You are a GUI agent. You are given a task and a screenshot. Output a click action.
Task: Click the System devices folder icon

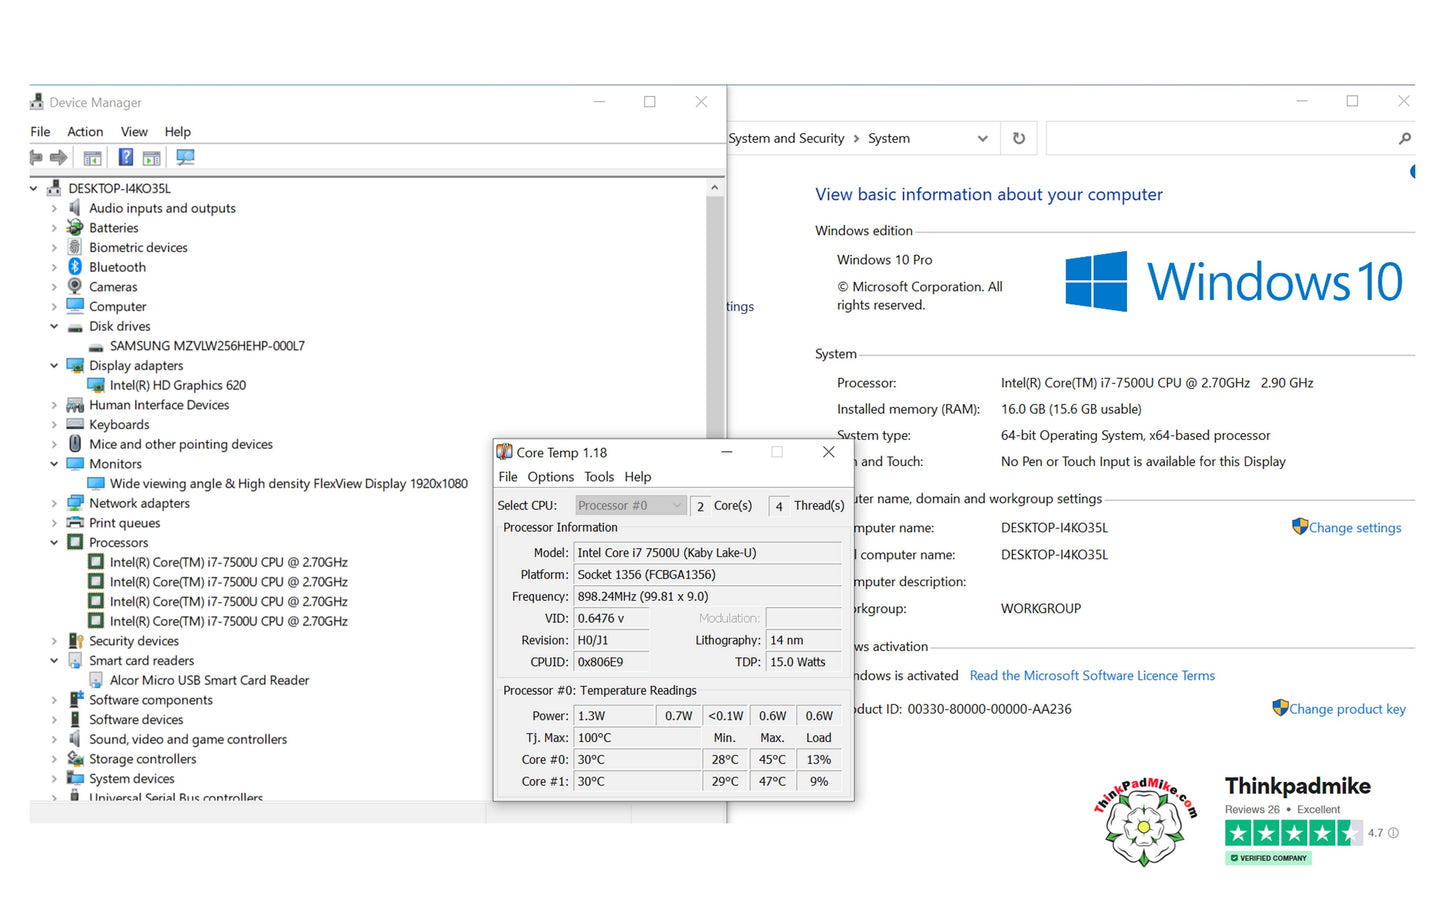tap(75, 778)
